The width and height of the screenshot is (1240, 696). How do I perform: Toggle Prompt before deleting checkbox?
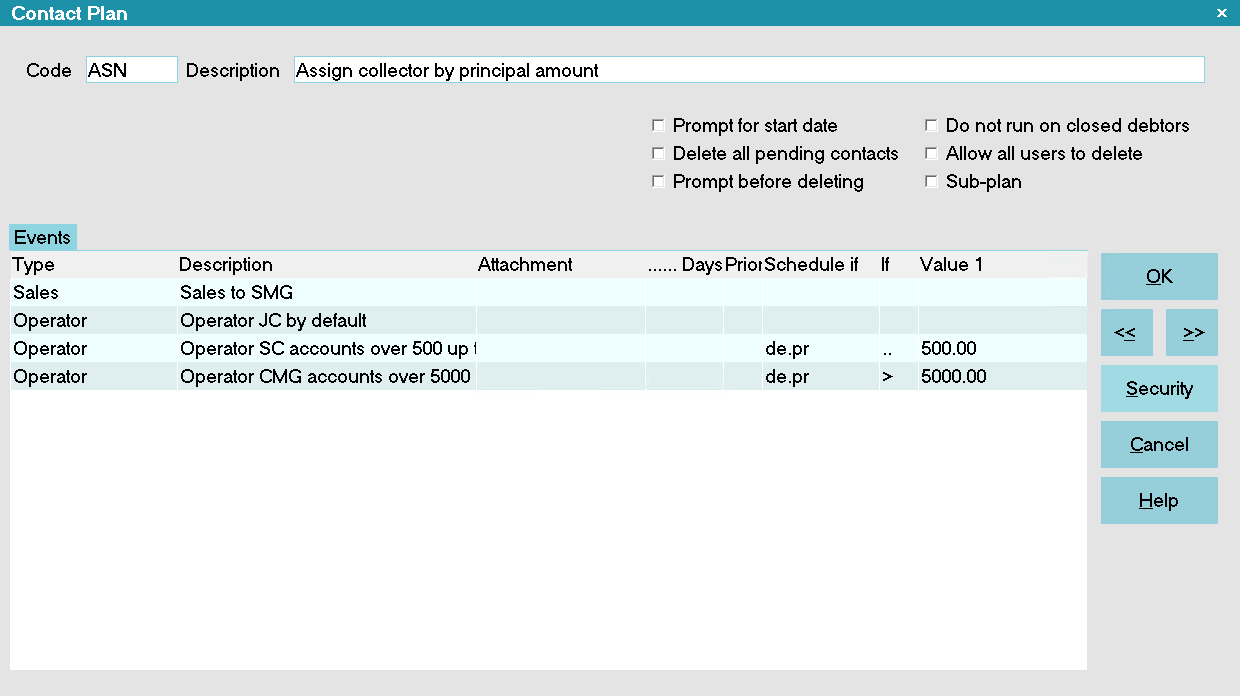click(x=658, y=182)
